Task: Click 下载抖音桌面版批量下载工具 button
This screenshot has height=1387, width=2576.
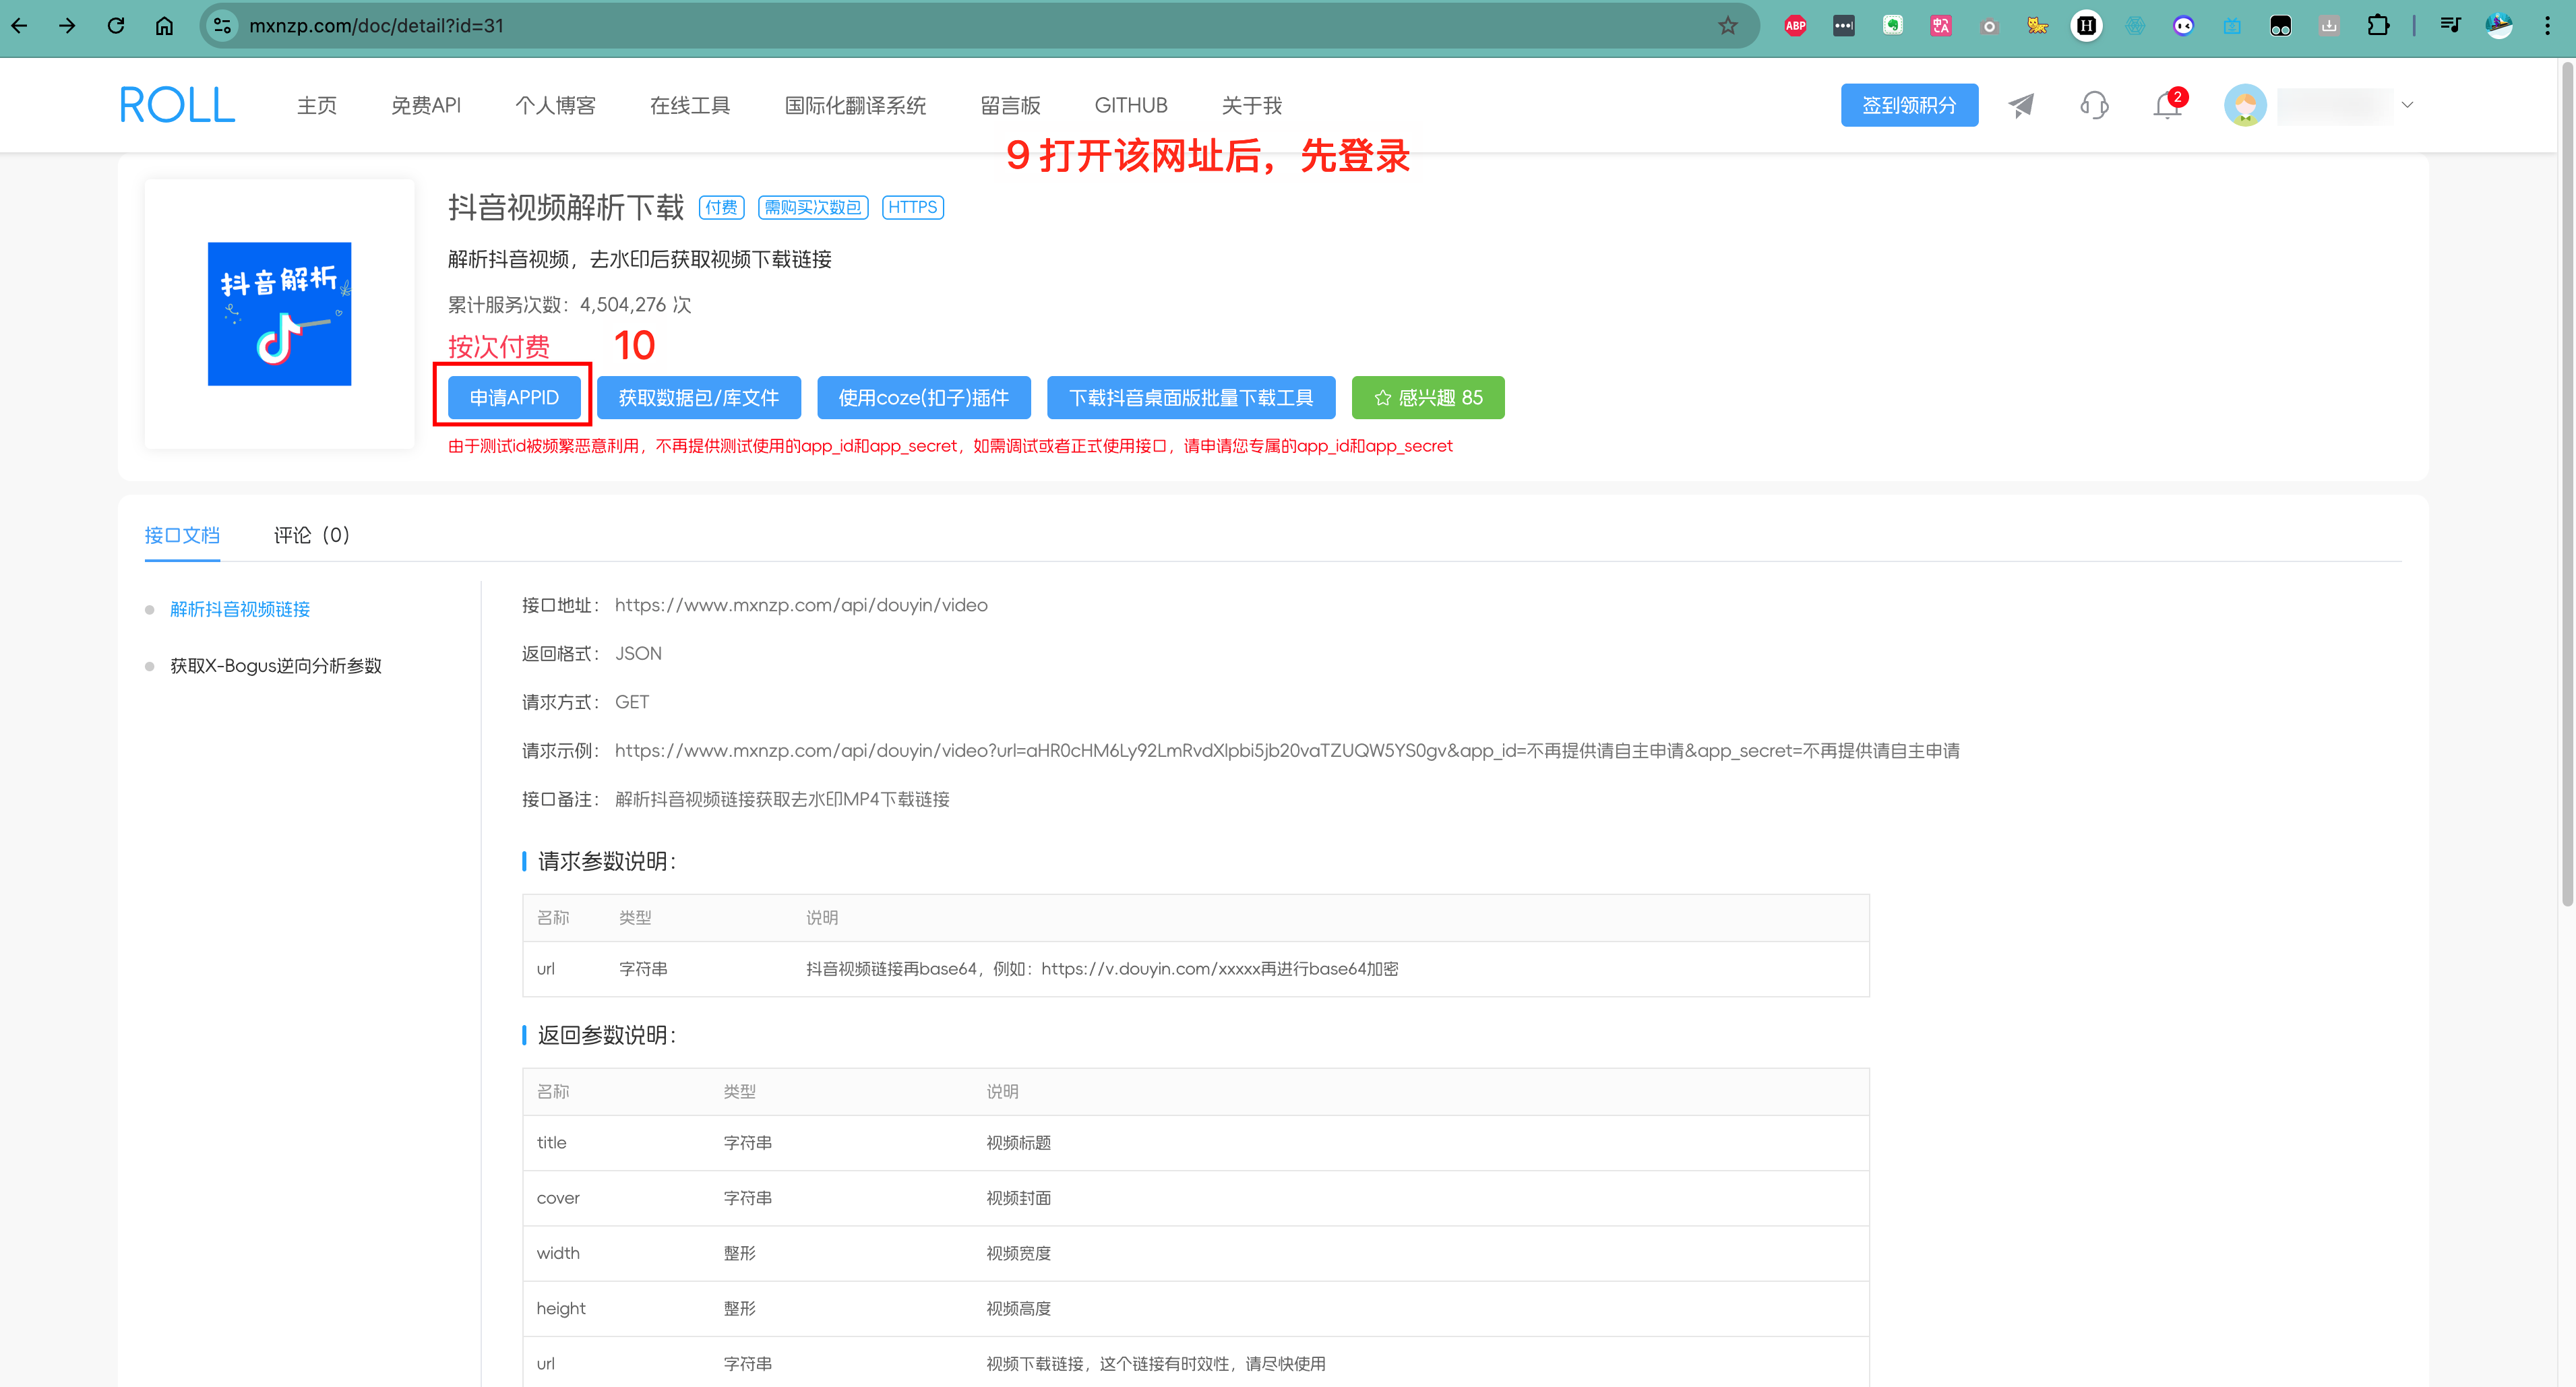Action: 1191,398
